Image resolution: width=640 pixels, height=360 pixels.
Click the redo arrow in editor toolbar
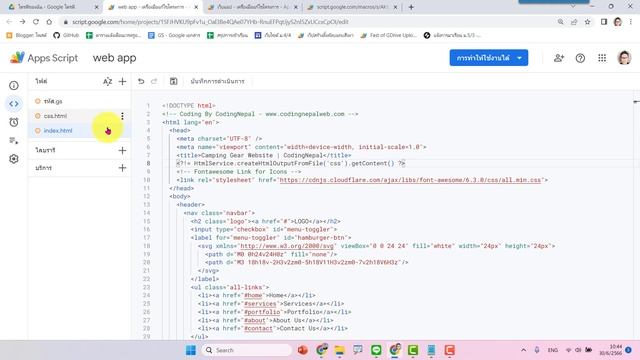[x=154, y=81]
